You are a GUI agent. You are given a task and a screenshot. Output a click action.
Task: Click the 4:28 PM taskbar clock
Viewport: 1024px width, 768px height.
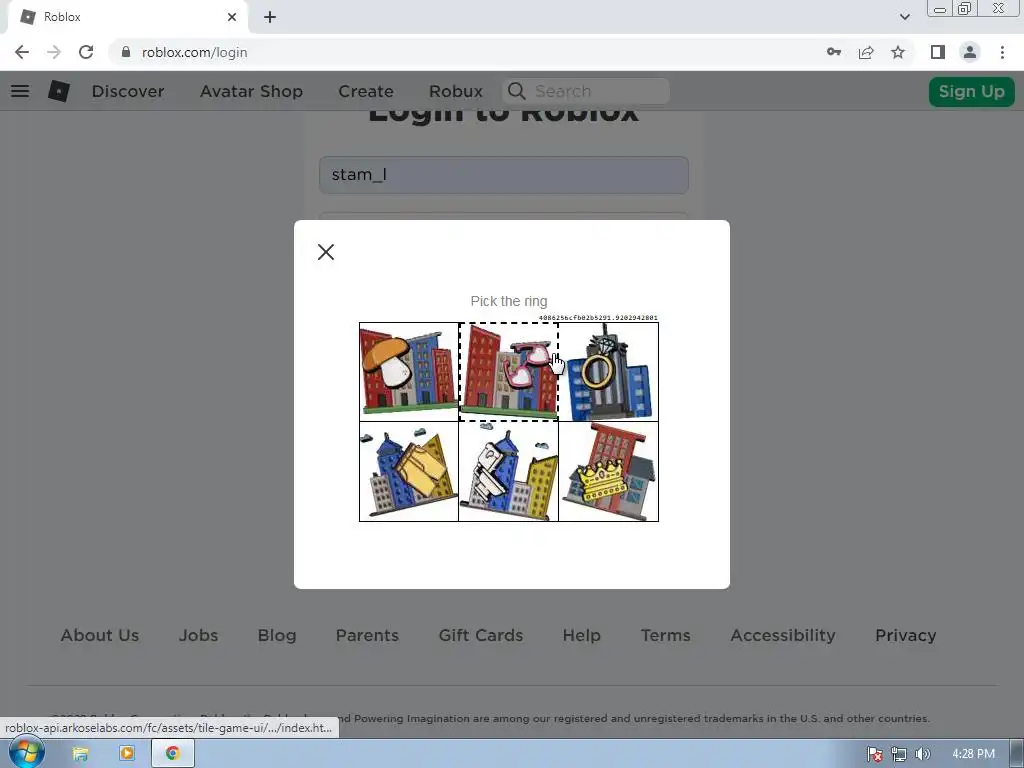(x=973, y=754)
